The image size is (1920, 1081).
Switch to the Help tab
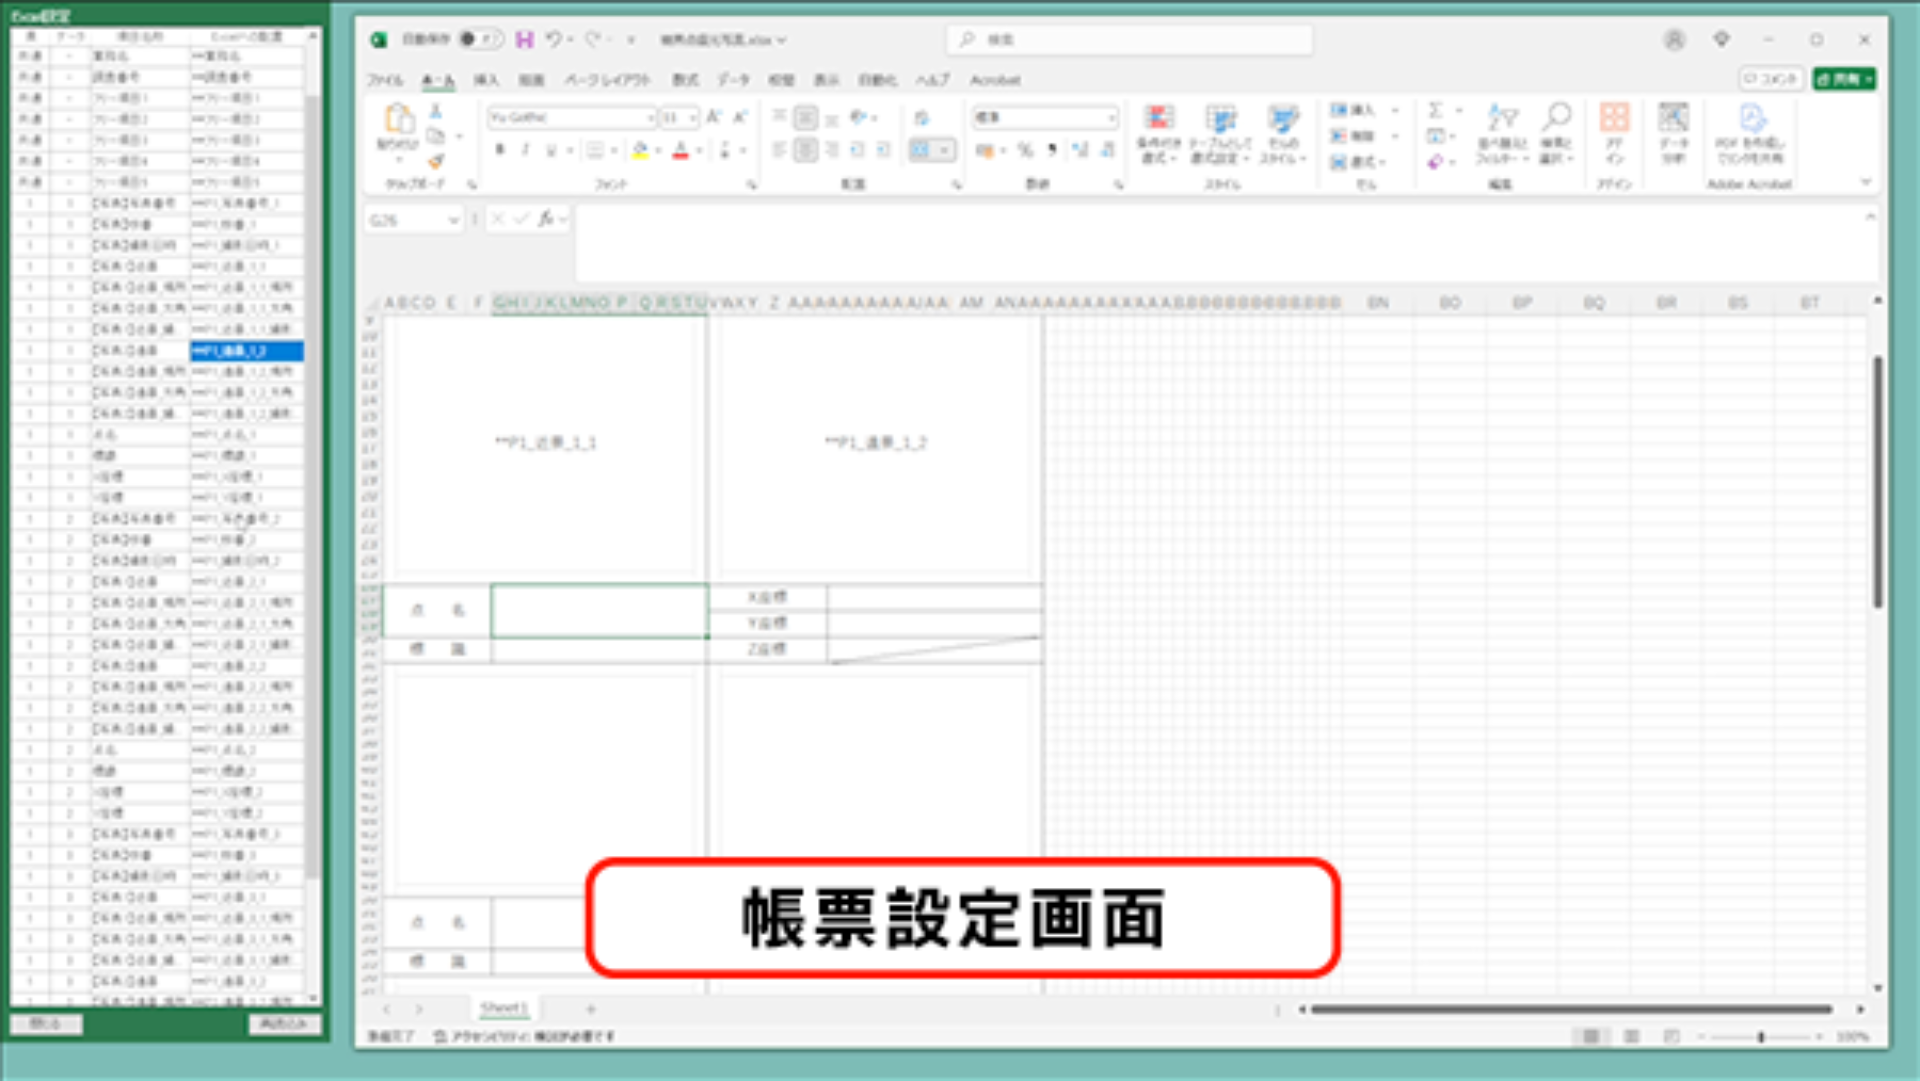coord(932,80)
